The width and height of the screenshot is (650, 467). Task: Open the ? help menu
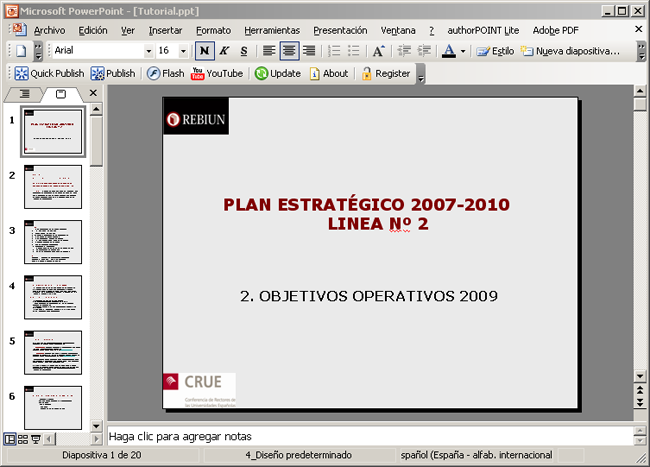click(x=432, y=30)
